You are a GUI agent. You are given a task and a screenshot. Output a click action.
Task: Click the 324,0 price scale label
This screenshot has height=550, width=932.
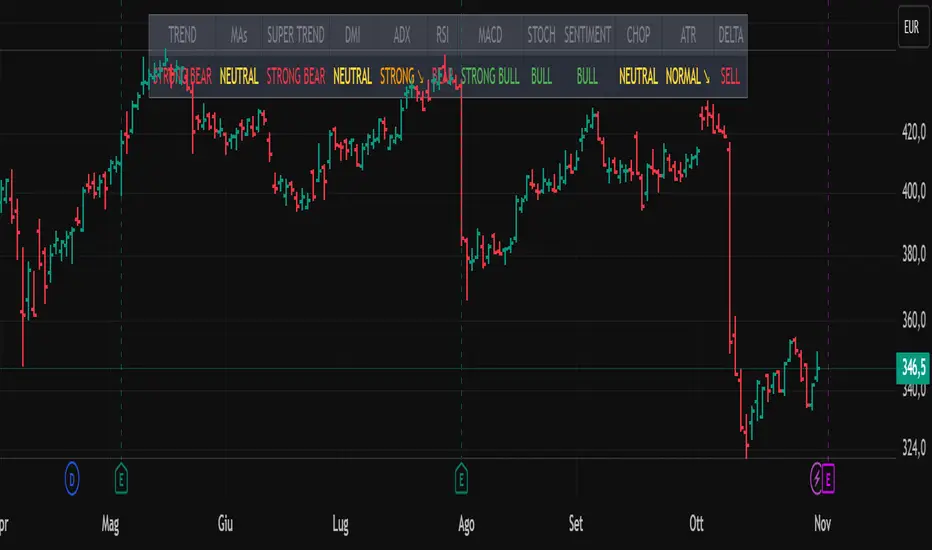[x=908, y=446]
